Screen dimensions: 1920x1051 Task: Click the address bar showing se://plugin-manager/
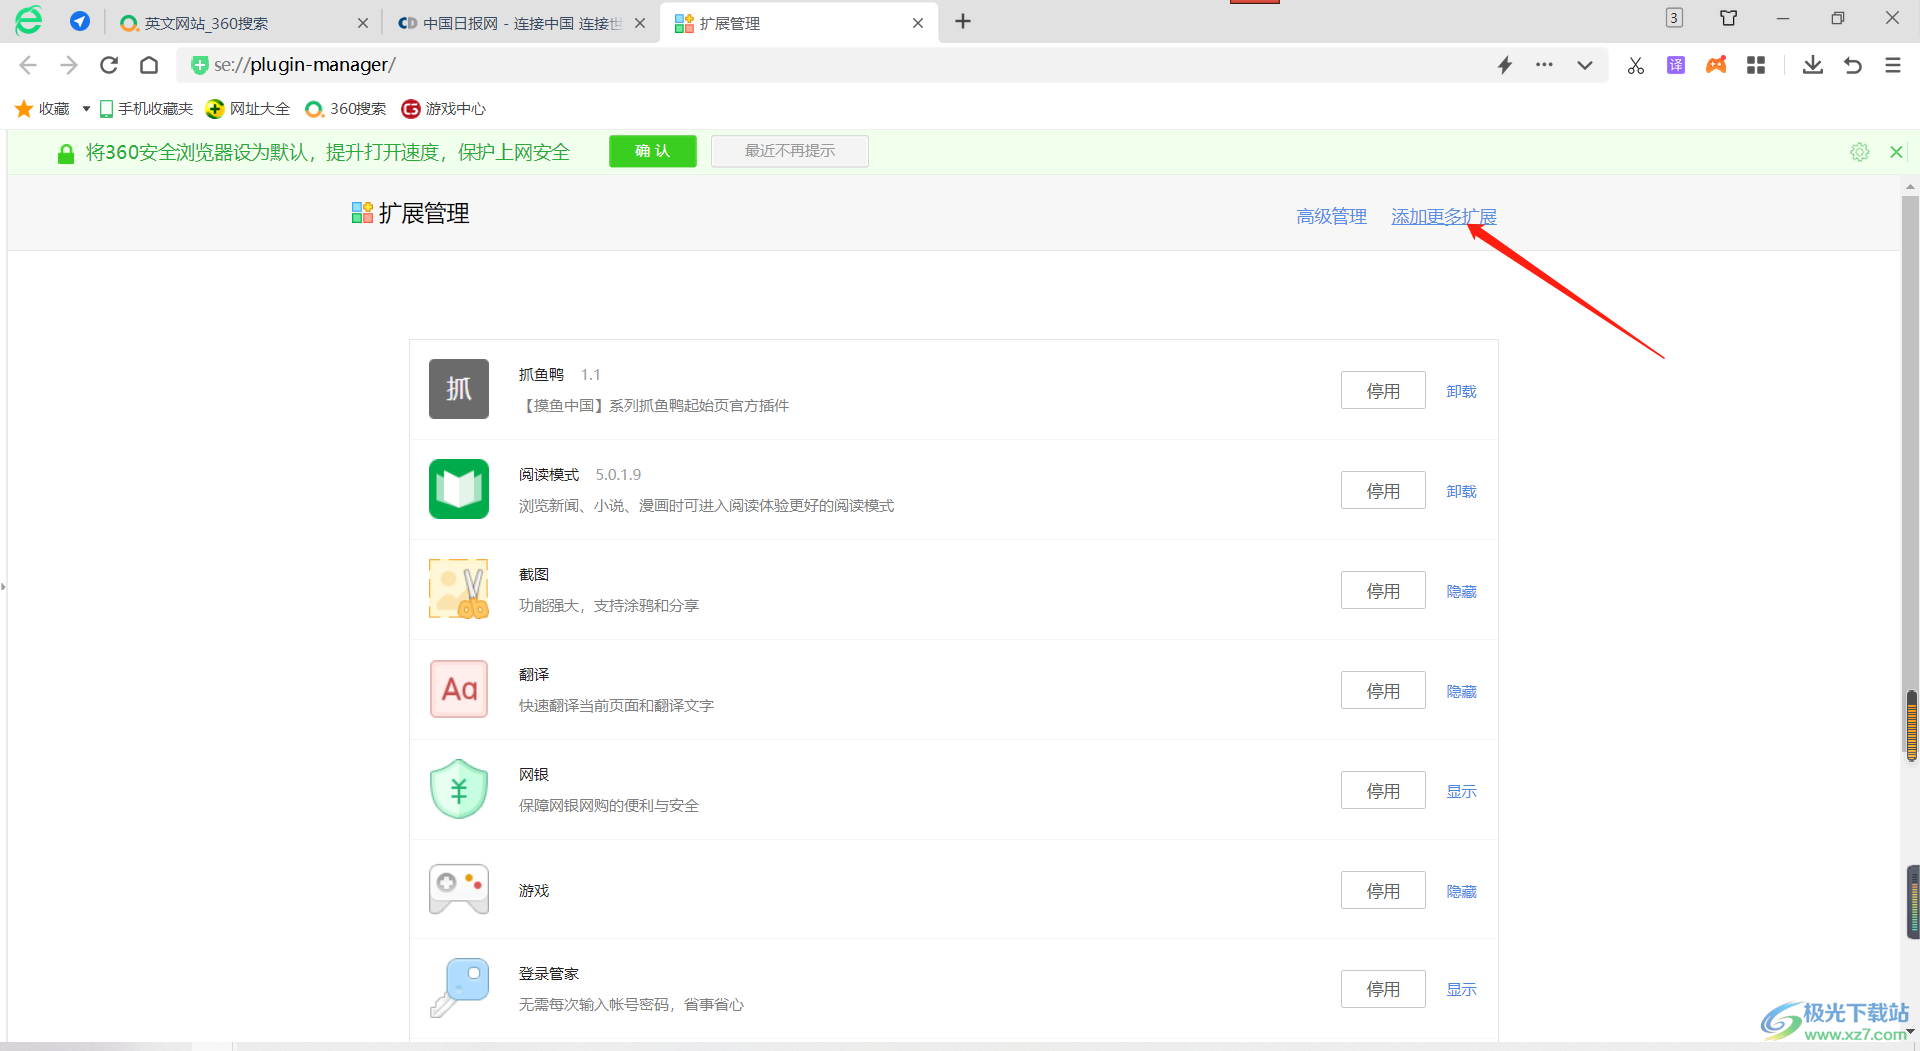click(x=840, y=65)
